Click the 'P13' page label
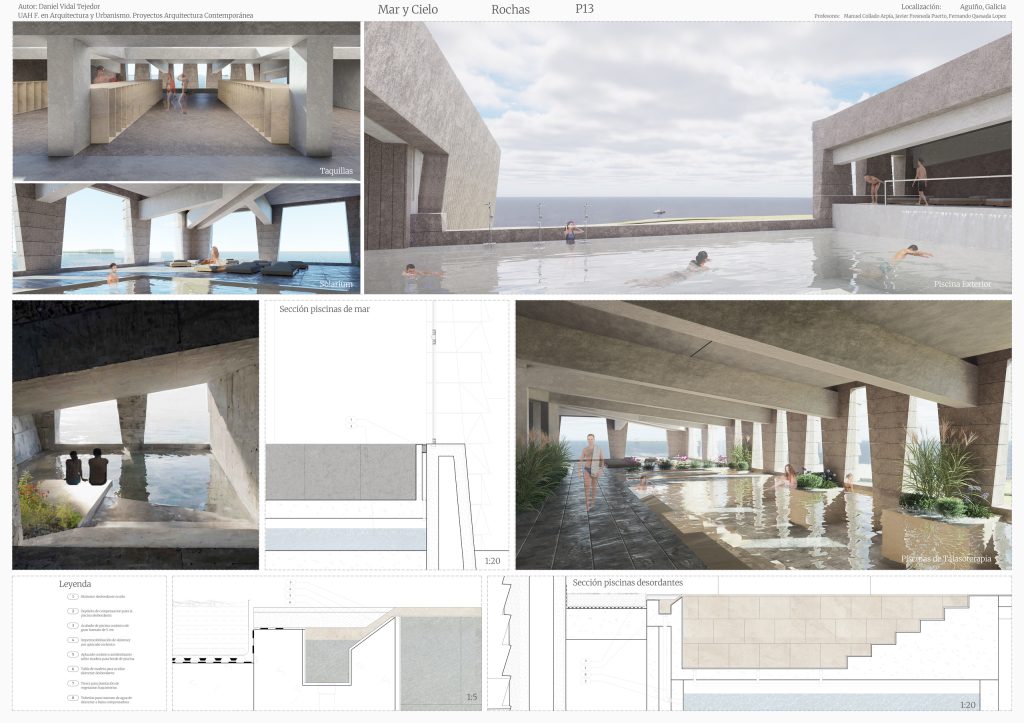Viewport: 1024px width, 723px height. [x=584, y=9]
